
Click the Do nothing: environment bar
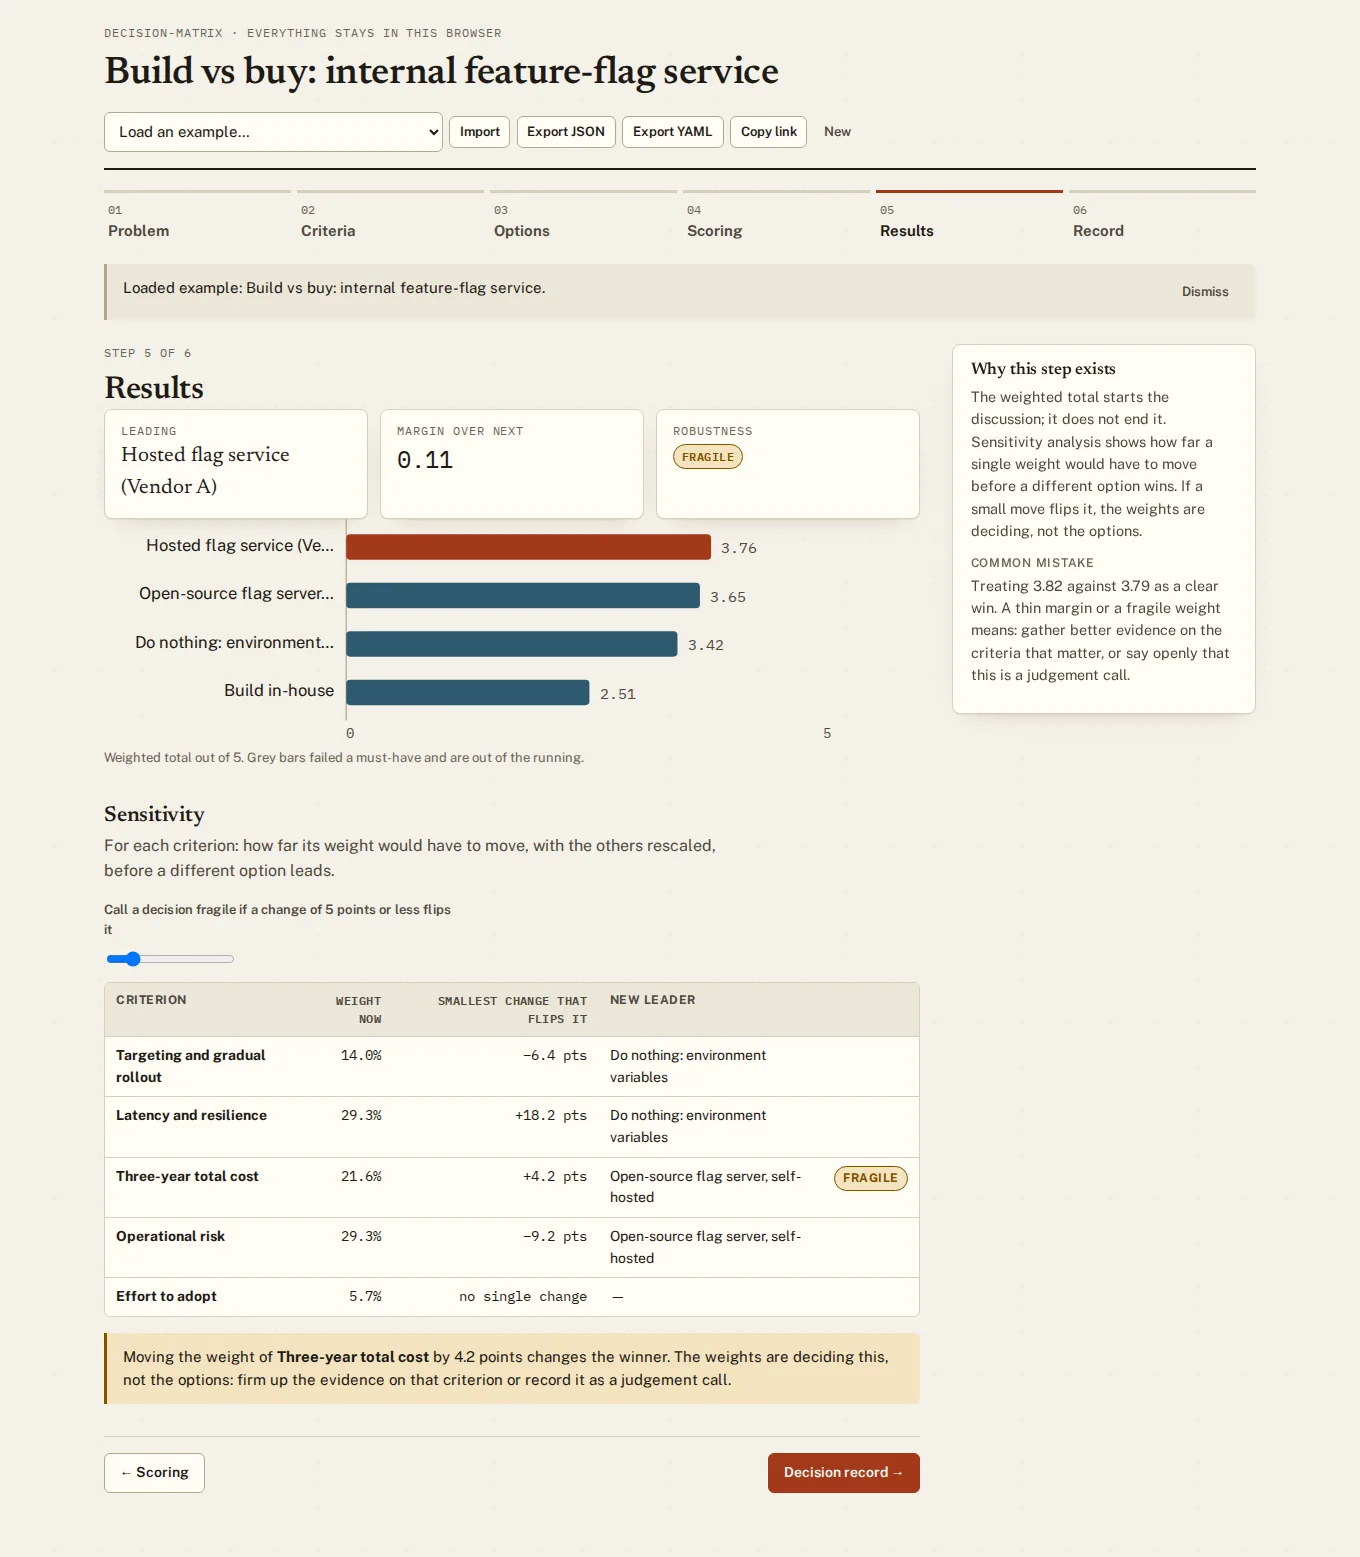512,644
